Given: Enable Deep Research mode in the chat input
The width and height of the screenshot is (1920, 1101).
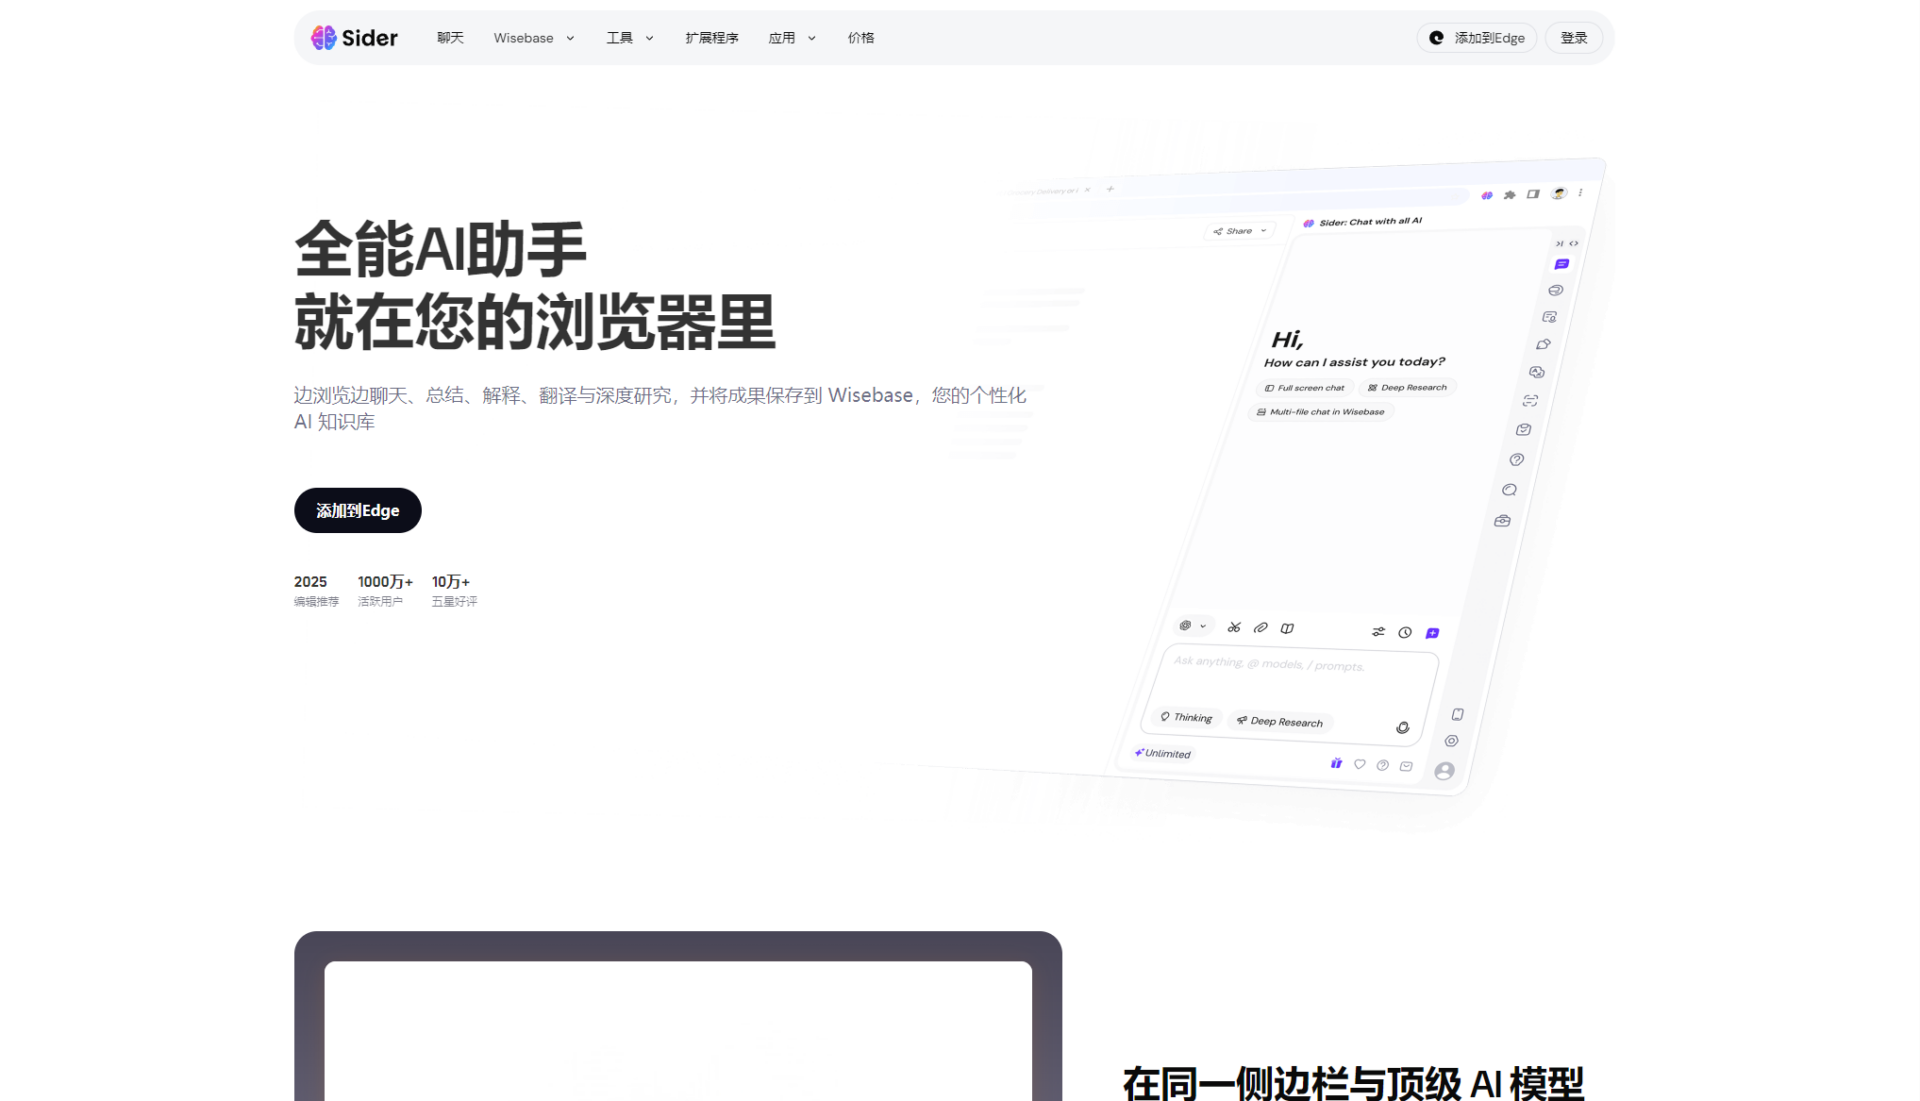Looking at the screenshot, I should pos(1280,721).
